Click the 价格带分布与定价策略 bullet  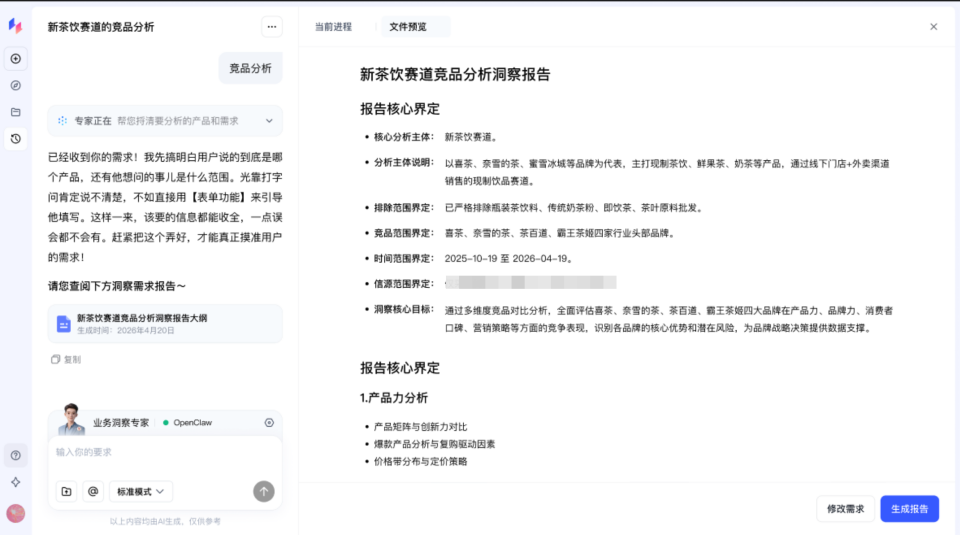420,462
